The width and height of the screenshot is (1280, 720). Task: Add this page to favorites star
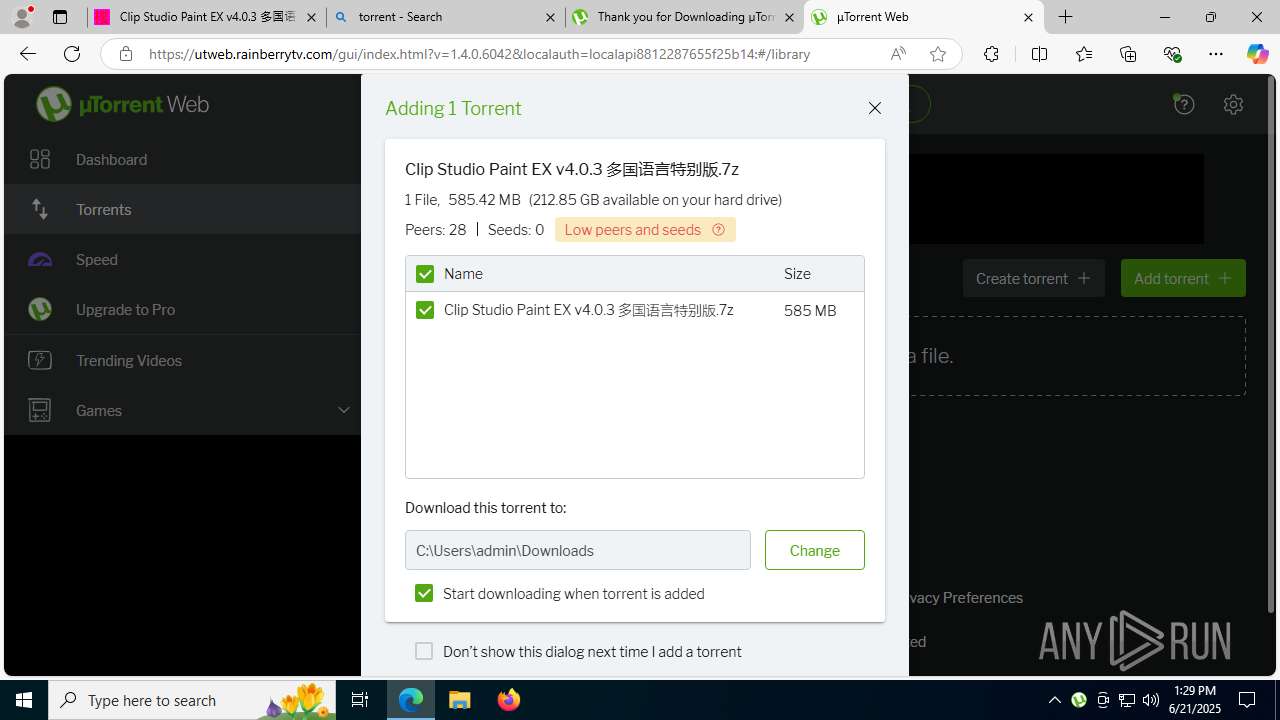click(x=938, y=54)
